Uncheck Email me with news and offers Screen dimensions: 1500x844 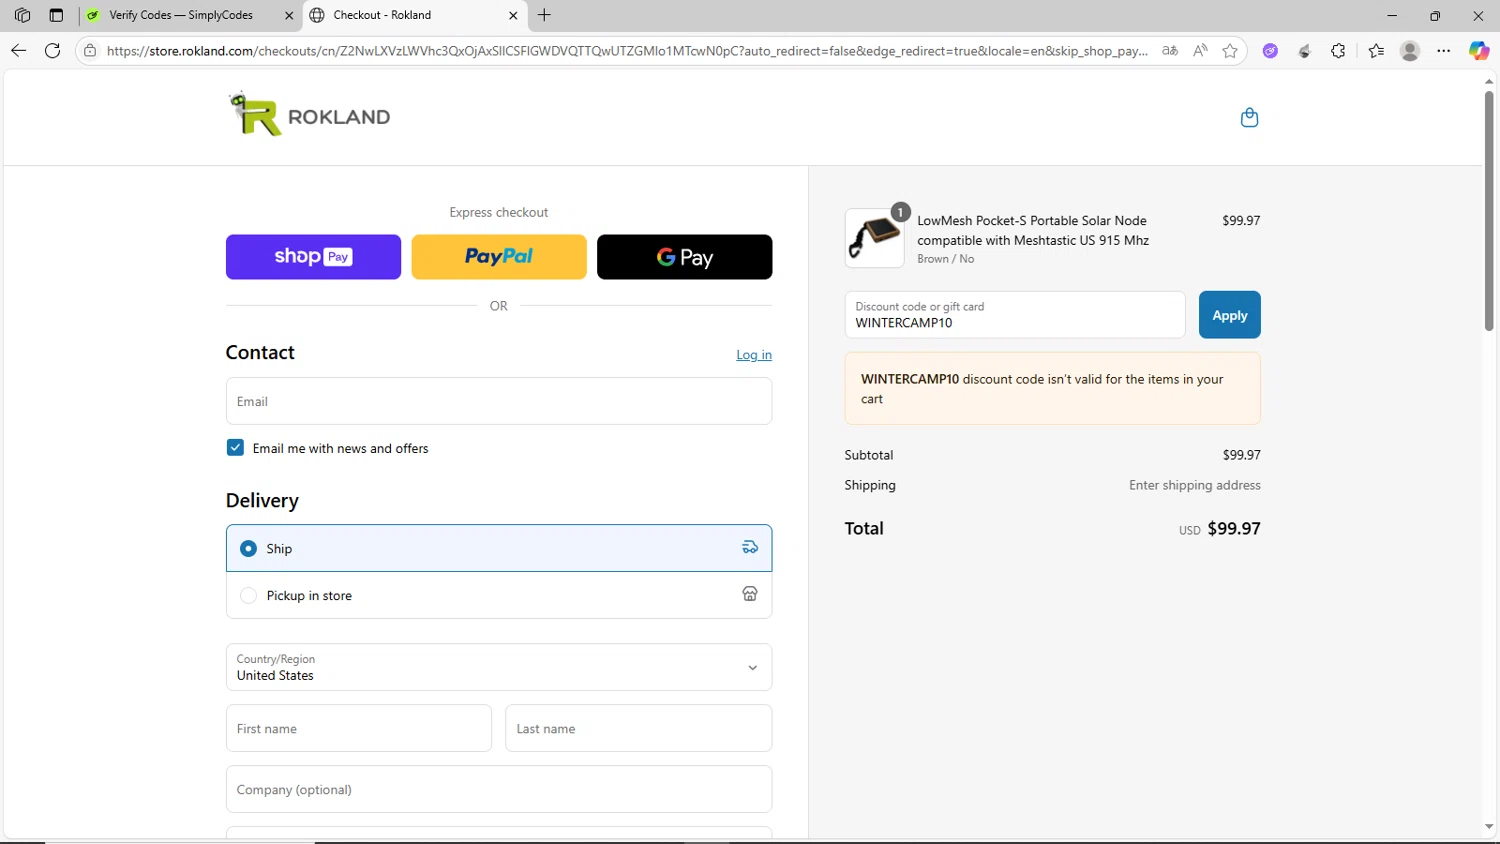[x=235, y=448]
